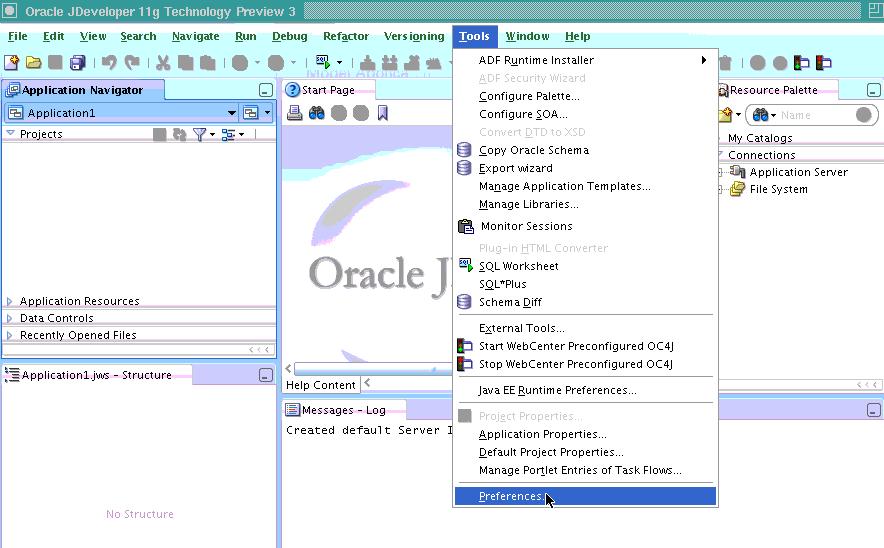Choose Manage Libraries menu entry
884x548 pixels.
[585, 204]
